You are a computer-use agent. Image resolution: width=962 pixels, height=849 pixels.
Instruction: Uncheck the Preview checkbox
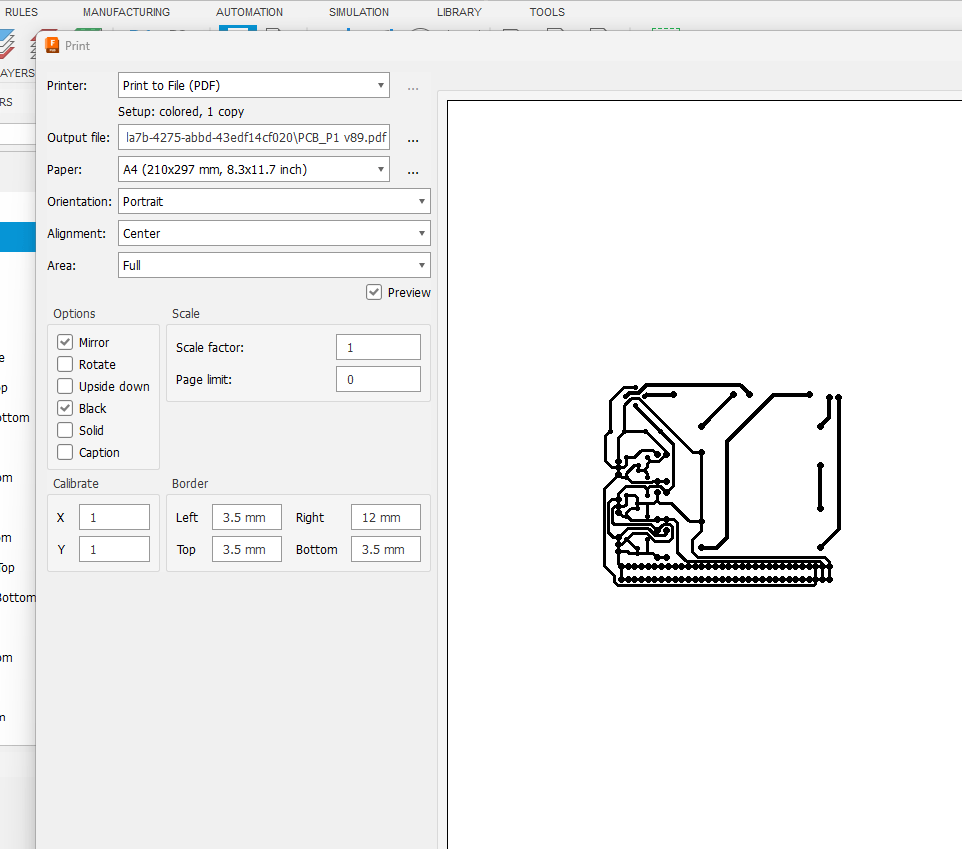(373, 292)
